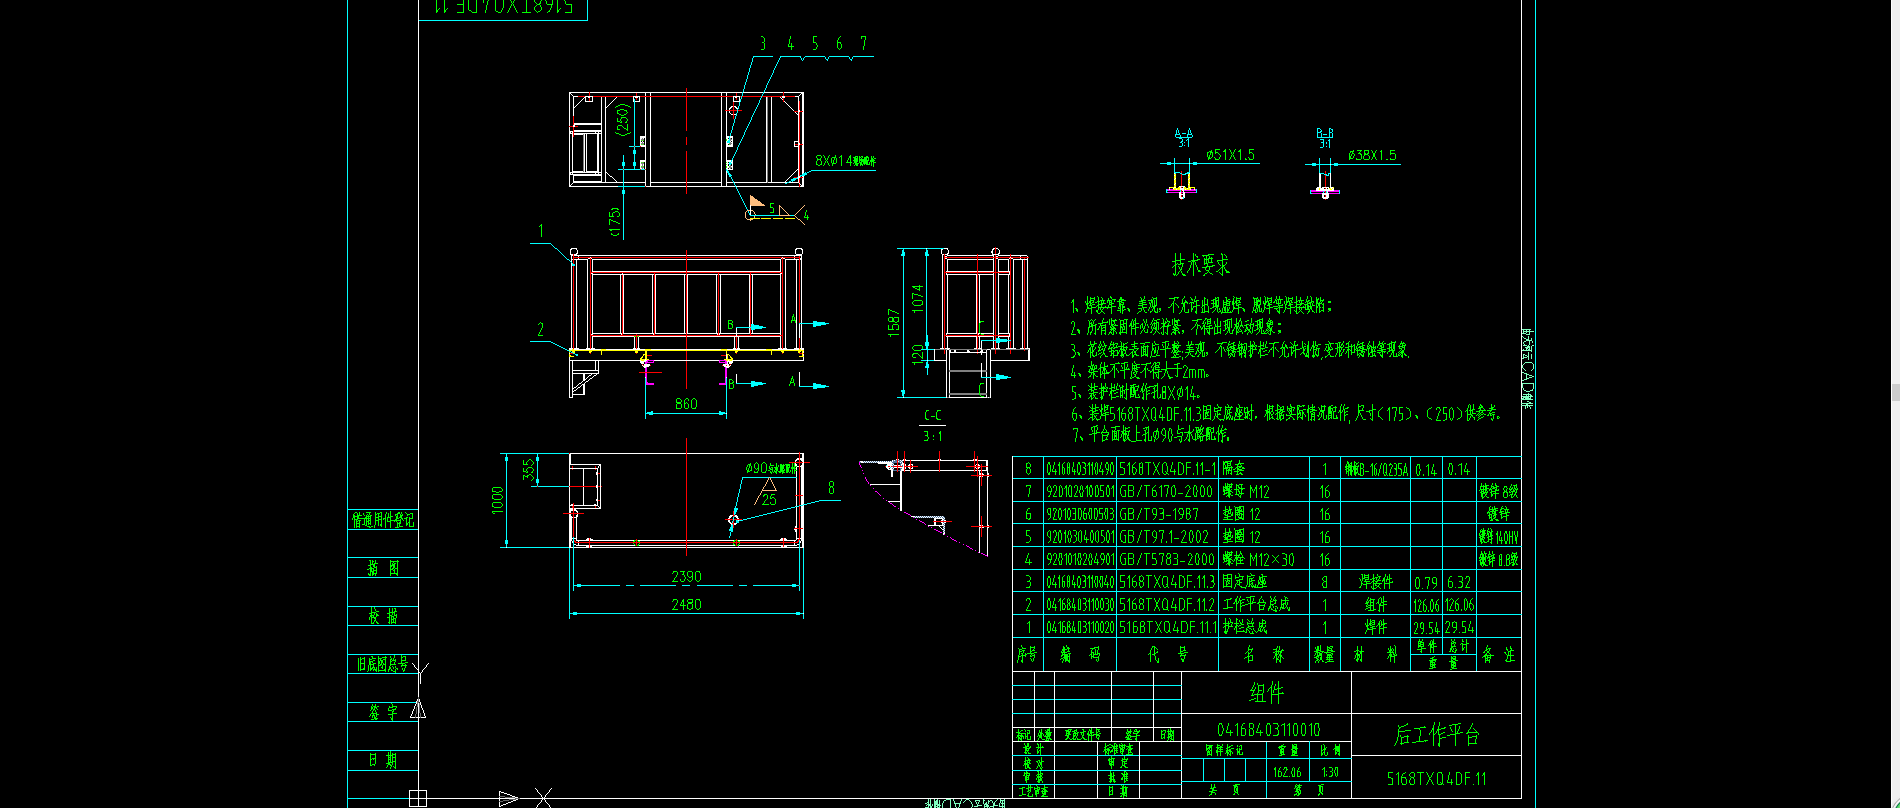
Task: Select the ø38X1.5 tube callout
Action: (x=1372, y=155)
